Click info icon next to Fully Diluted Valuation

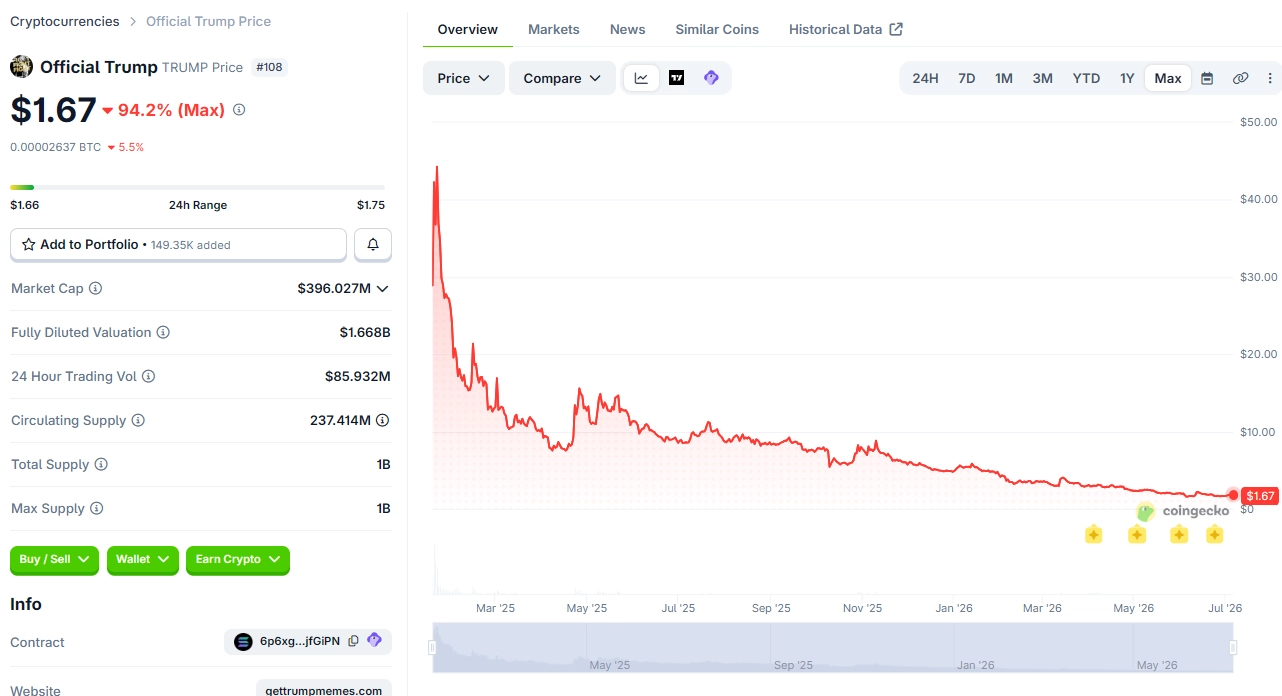pos(163,332)
